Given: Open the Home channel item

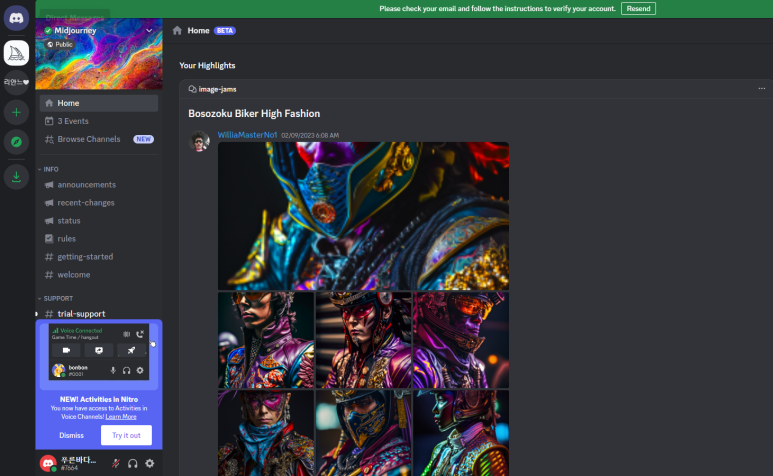Looking at the screenshot, I should coord(99,103).
